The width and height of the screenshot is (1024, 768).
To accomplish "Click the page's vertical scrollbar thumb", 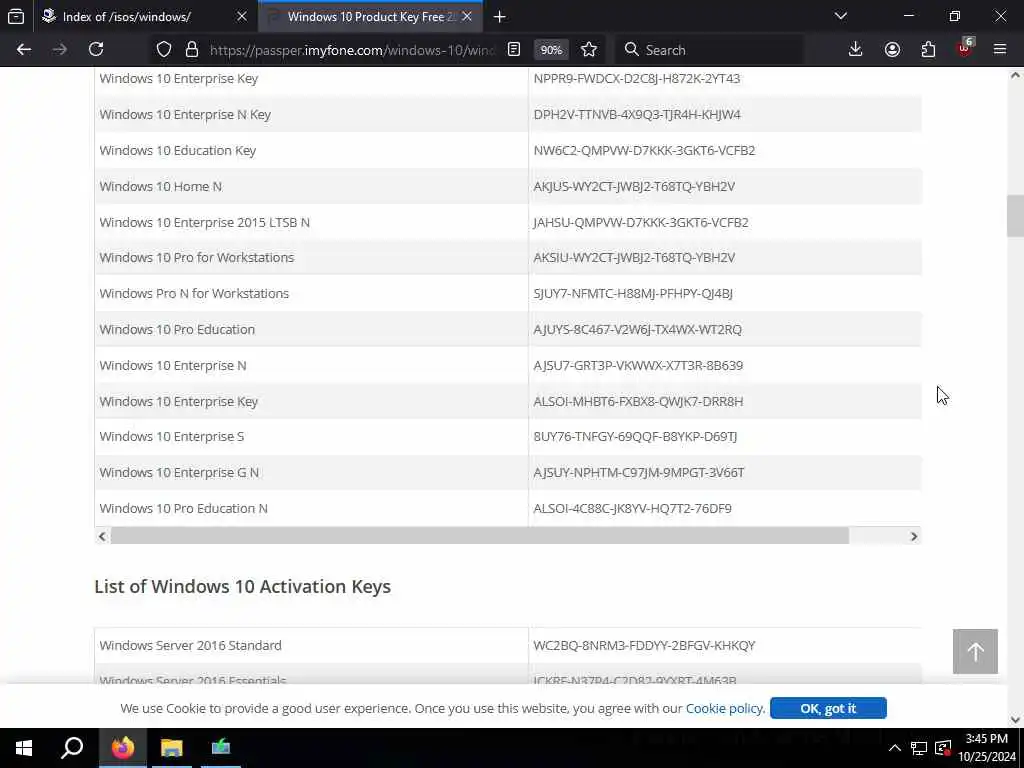I will tap(1015, 216).
